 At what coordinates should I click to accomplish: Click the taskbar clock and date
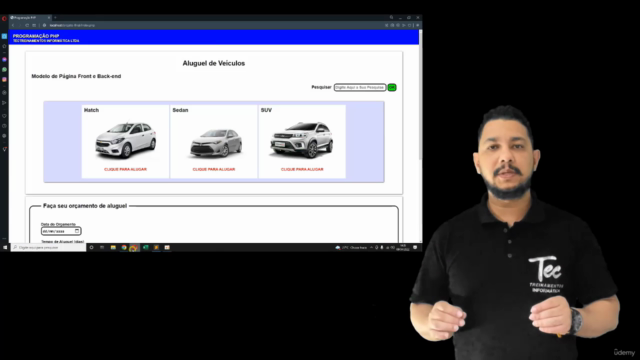402,247
